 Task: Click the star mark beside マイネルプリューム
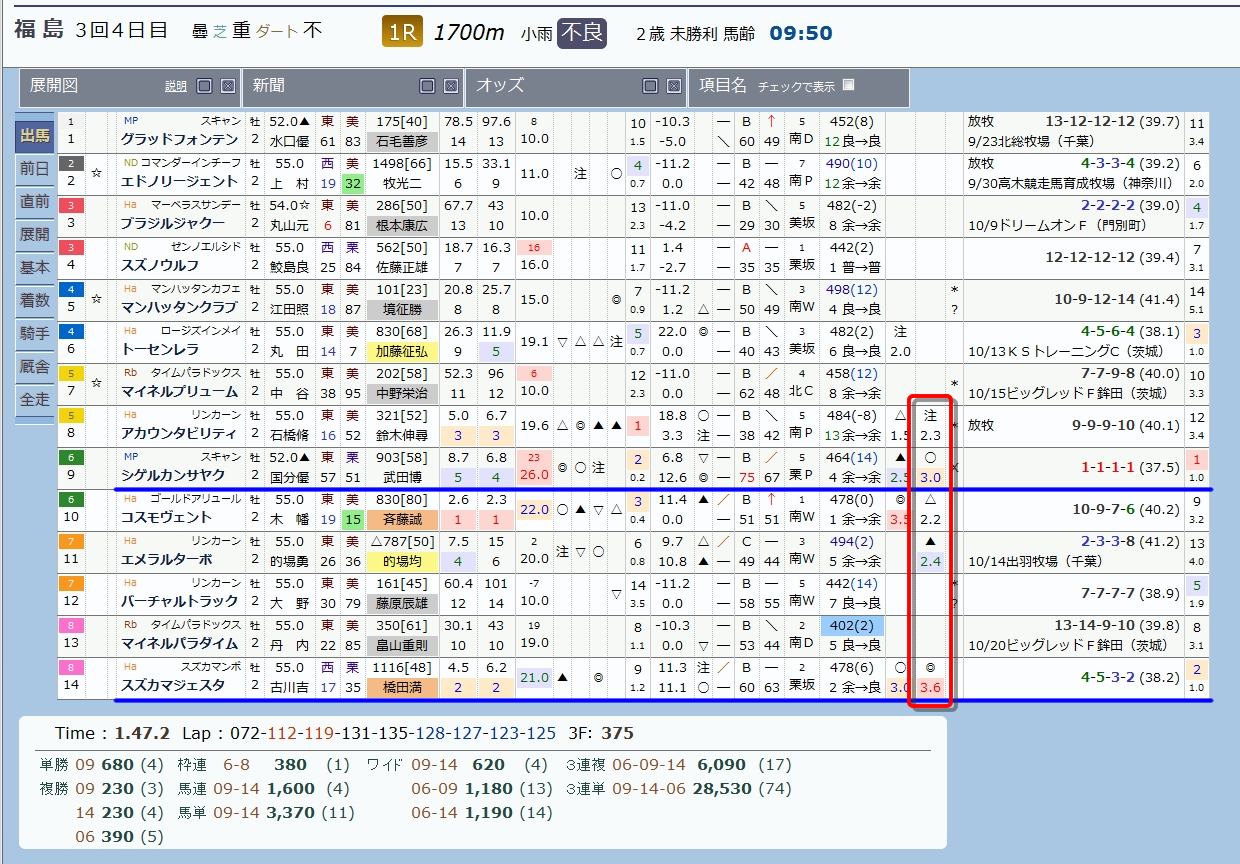point(98,382)
